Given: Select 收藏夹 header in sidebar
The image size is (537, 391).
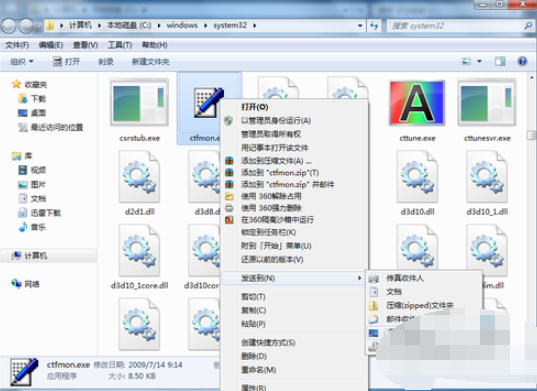Looking at the screenshot, I should click(29, 84).
